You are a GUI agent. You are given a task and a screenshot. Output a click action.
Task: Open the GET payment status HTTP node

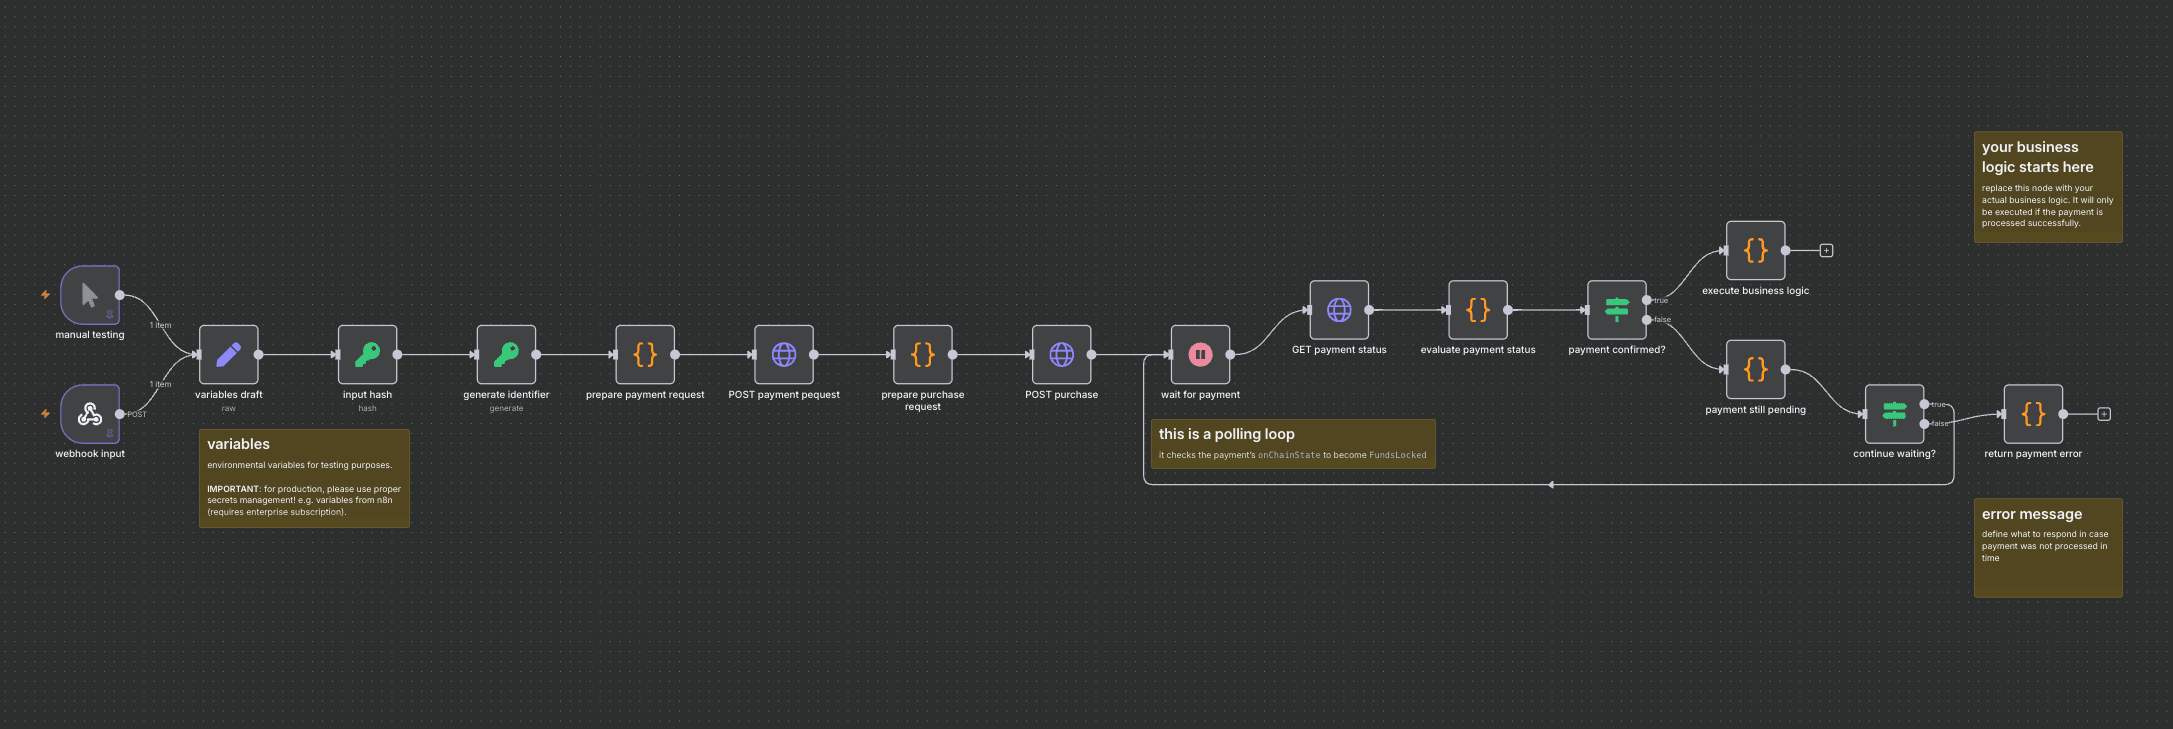[x=1339, y=310]
